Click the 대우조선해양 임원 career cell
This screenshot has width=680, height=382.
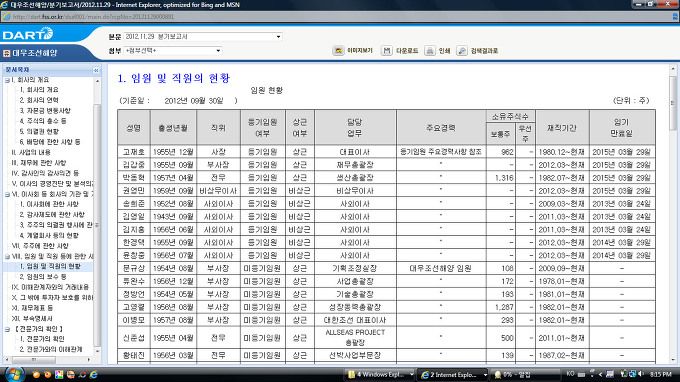(441, 268)
